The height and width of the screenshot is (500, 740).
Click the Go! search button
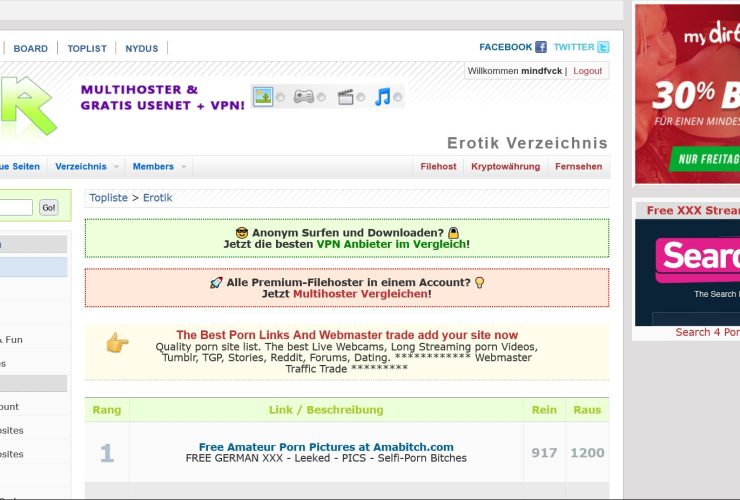49,208
